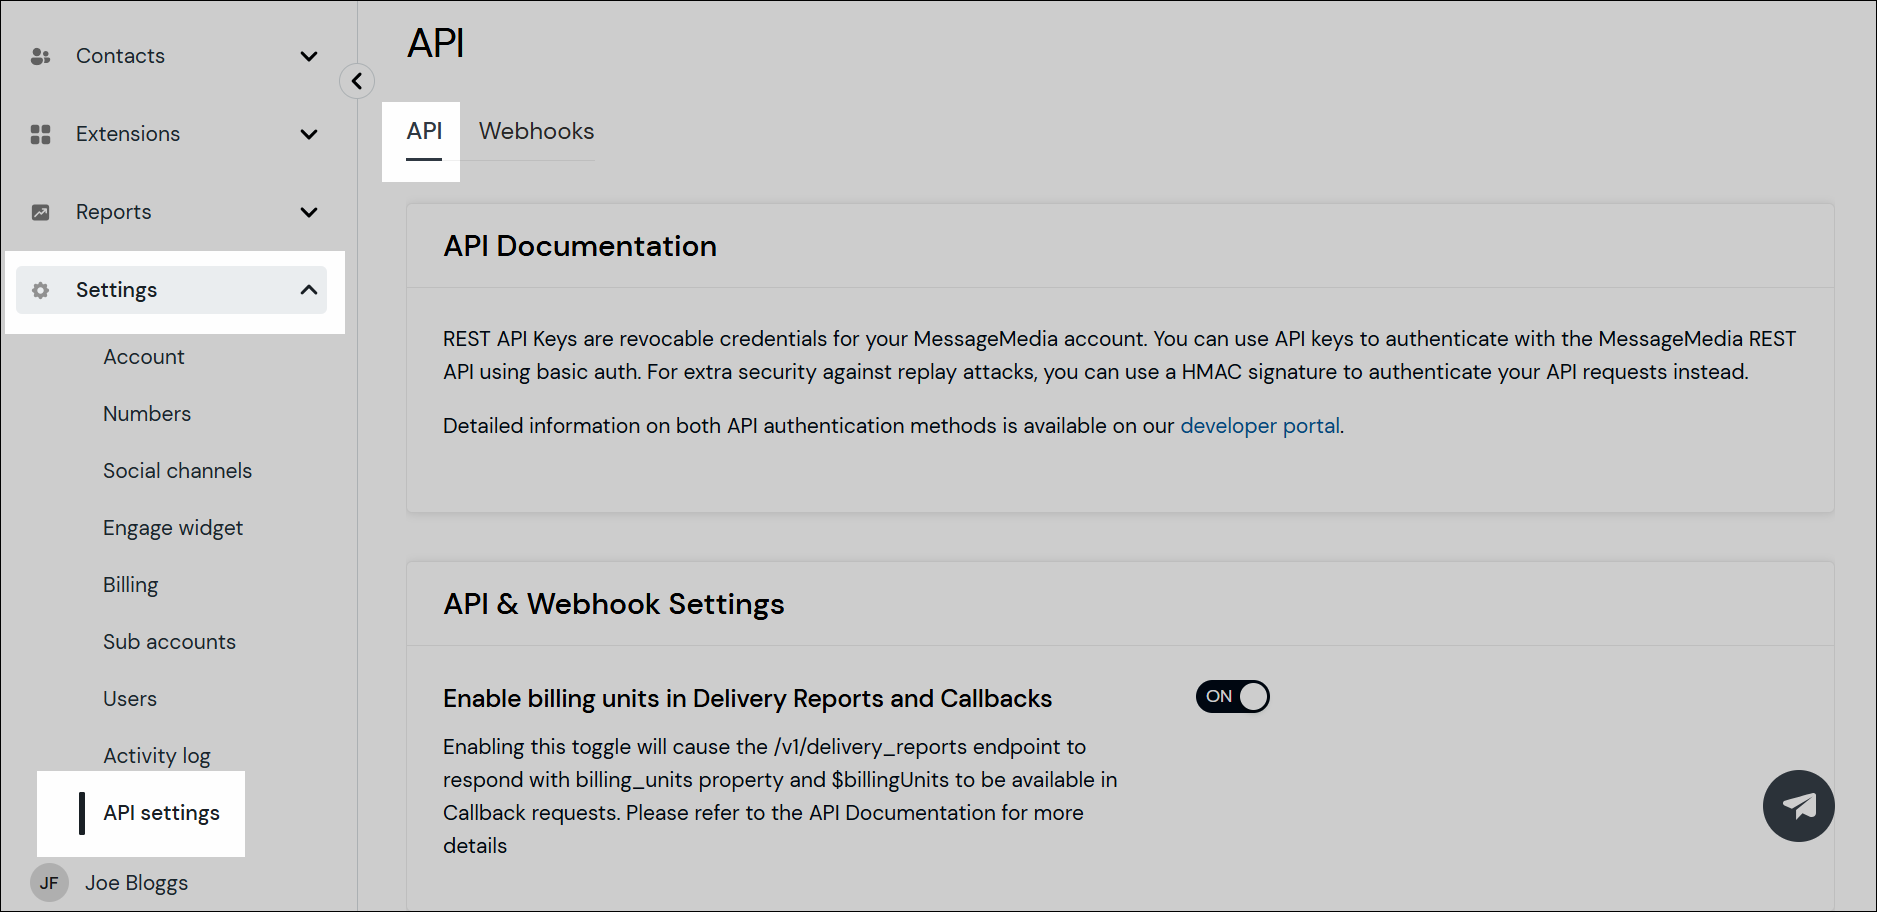Image resolution: width=1877 pixels, height=912 pixels.
Task: Follow the developer portal link
Action: coord(1260,426)
